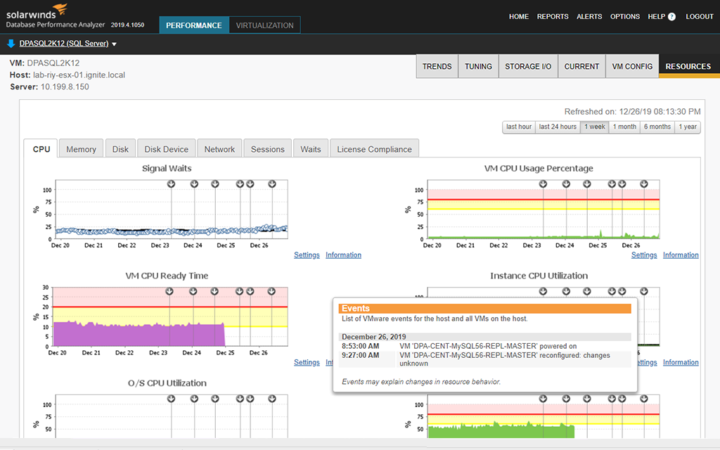Open the VIRTUALIZATION tab
This screenshot has width=720, height=450.
(x=264, y=25)
